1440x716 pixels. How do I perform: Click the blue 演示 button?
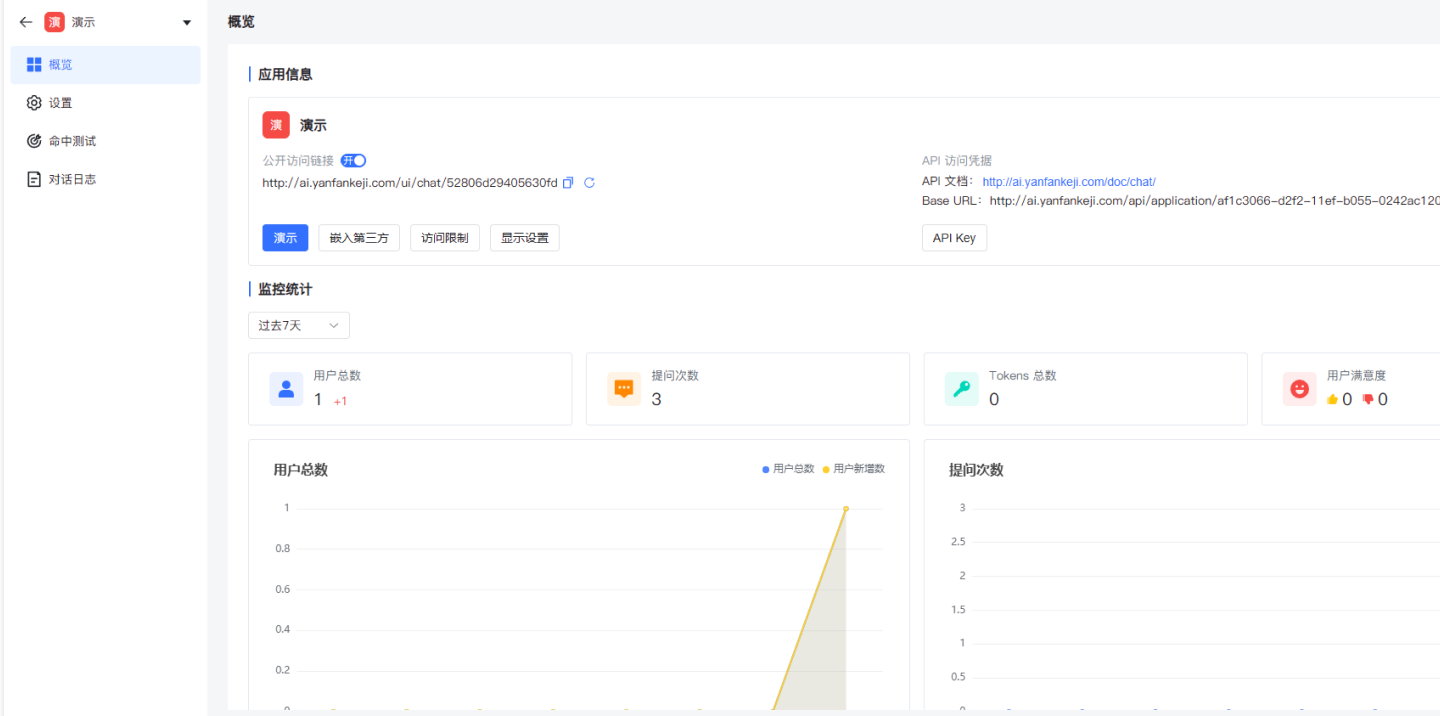[x=285, y=238]
